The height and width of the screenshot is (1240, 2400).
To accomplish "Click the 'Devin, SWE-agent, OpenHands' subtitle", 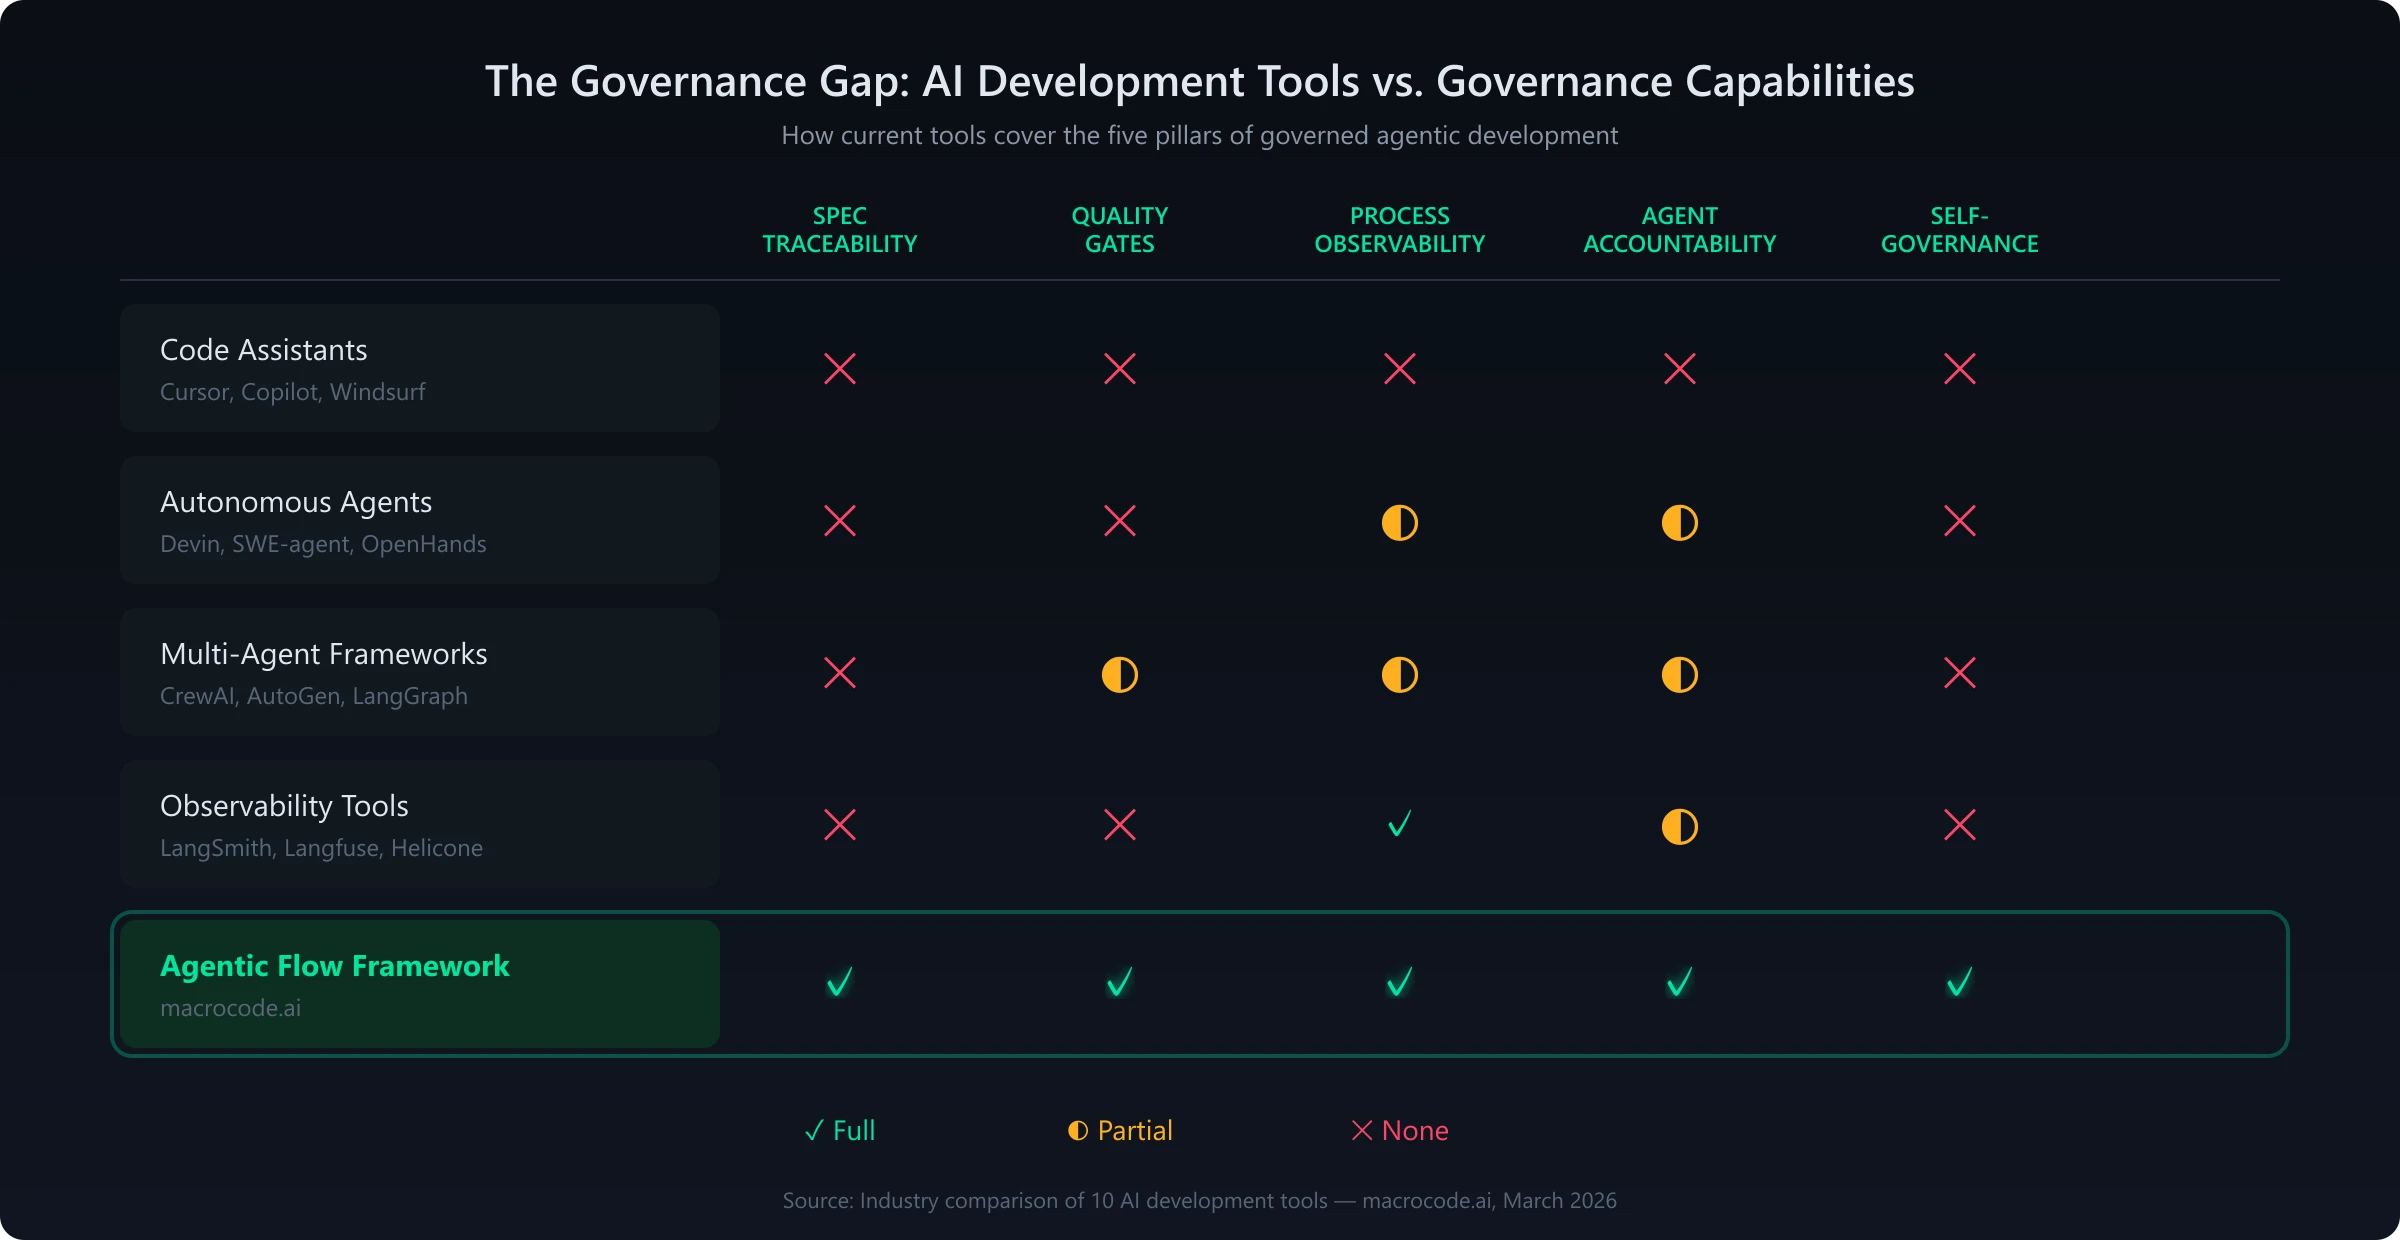I will click(323, 544).
